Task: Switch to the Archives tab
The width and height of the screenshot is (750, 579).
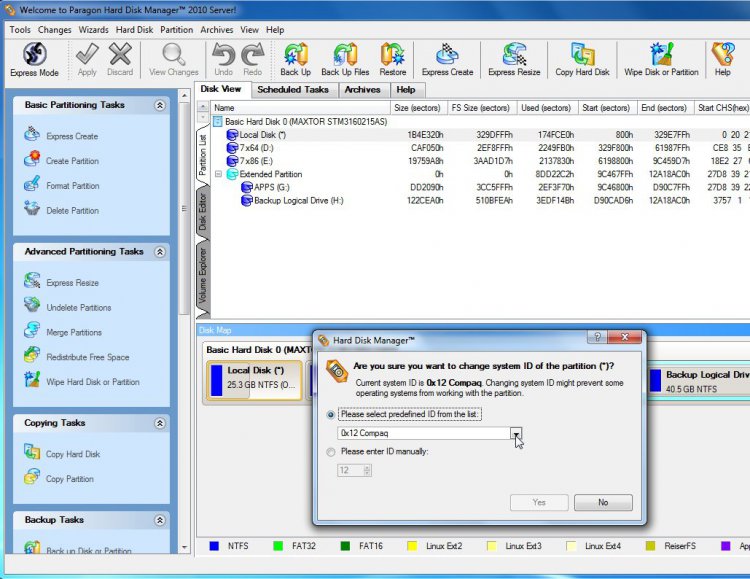Action: pos(363,89)
